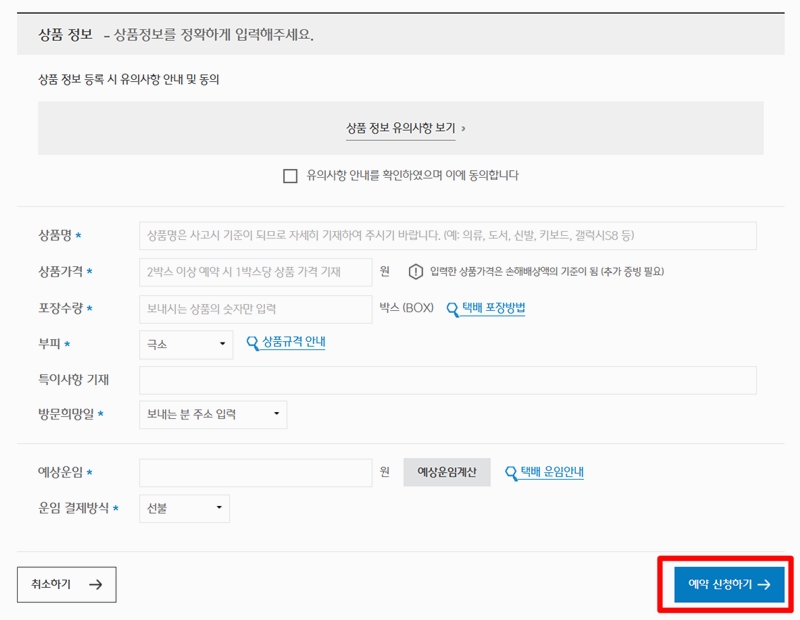
Task: Focus the 상품가격 input field
Action: [256, 272]
